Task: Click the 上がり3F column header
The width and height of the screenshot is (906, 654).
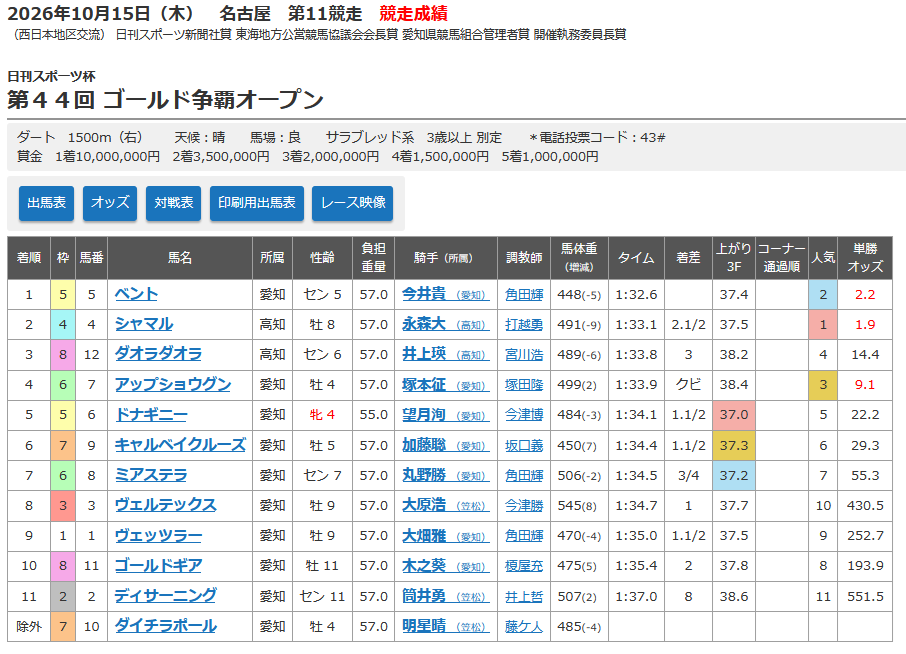Action: pos(734,258)
